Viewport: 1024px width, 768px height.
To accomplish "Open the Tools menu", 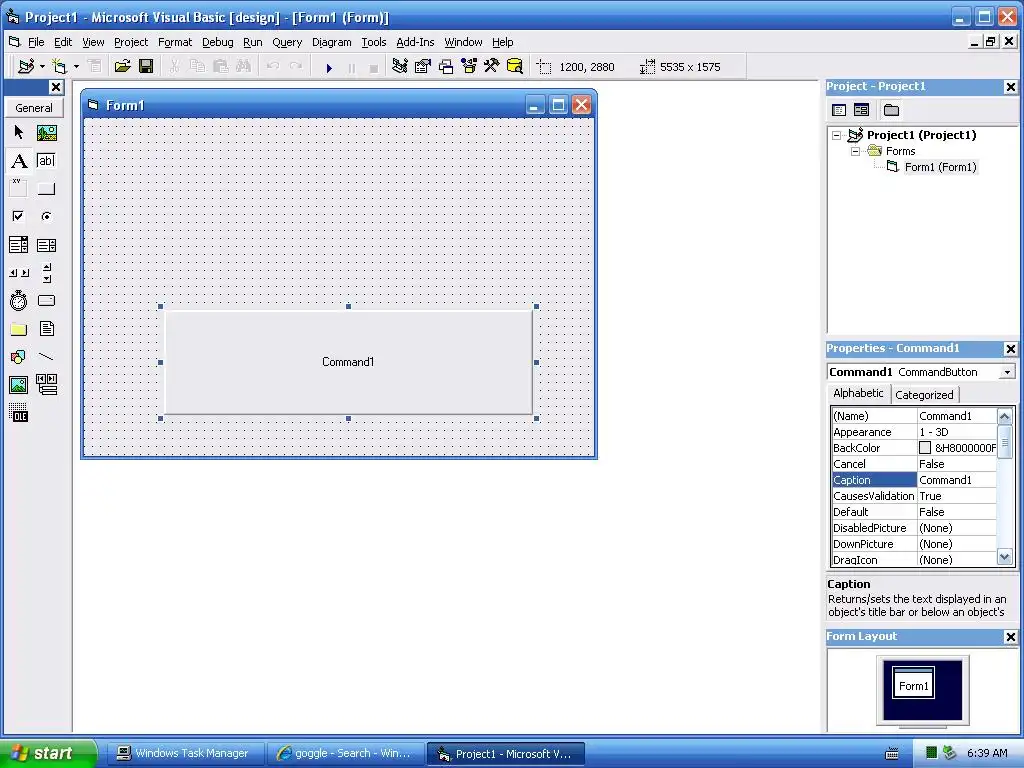I will point(374,42).
